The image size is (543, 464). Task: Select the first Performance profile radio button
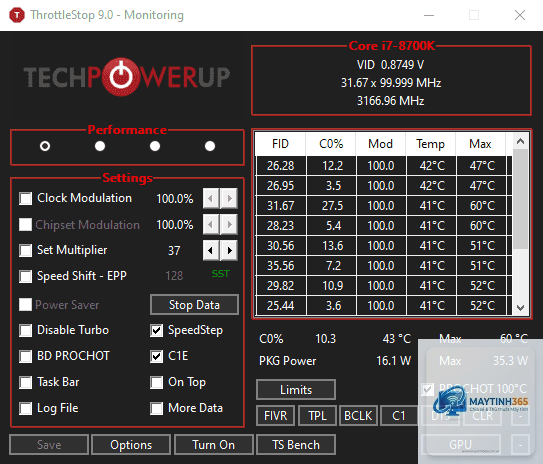click(x=45, y=146)
